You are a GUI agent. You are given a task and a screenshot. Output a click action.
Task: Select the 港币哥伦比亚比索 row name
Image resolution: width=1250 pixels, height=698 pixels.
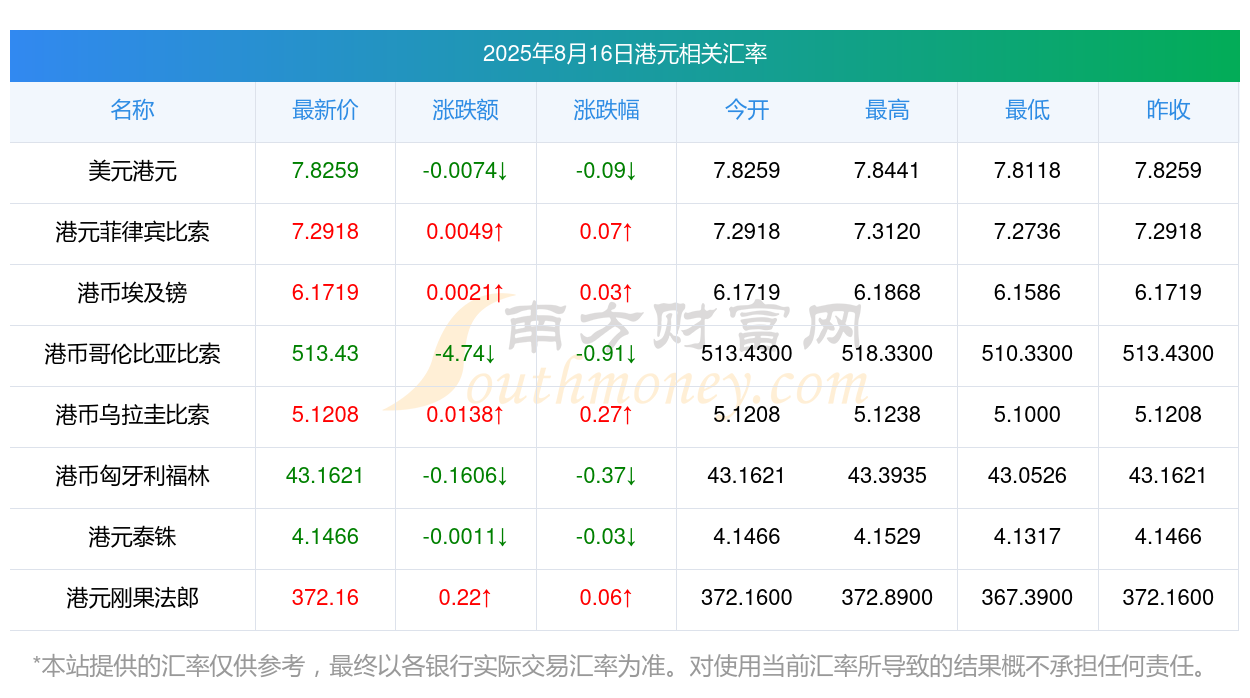pos(132,354)
